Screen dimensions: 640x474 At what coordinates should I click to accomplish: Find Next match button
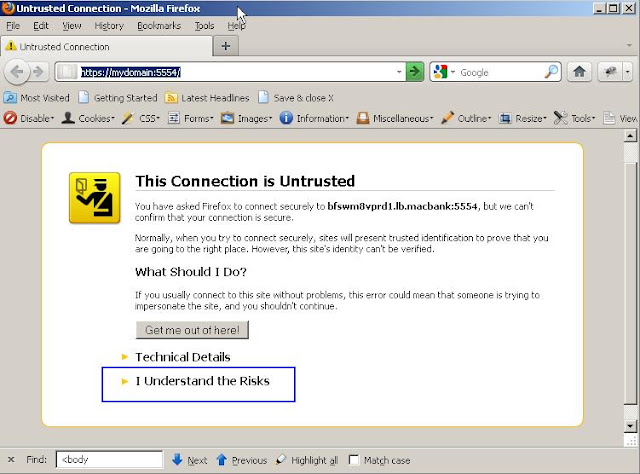190,460
